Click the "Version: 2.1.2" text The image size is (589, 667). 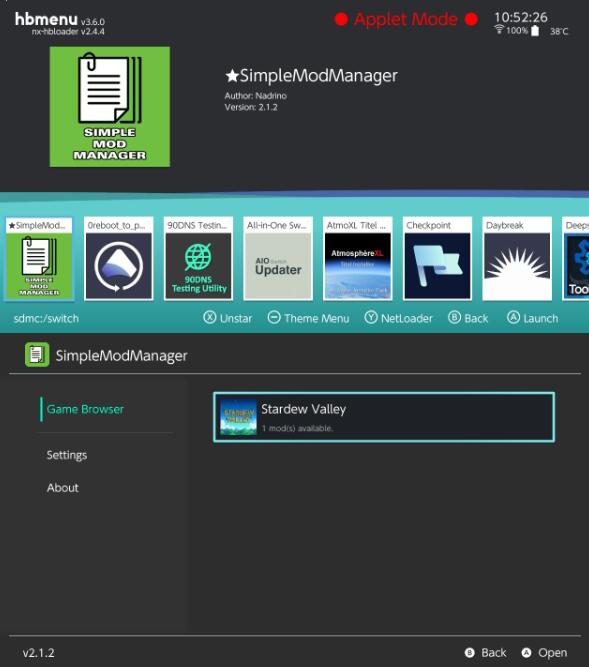251,107
